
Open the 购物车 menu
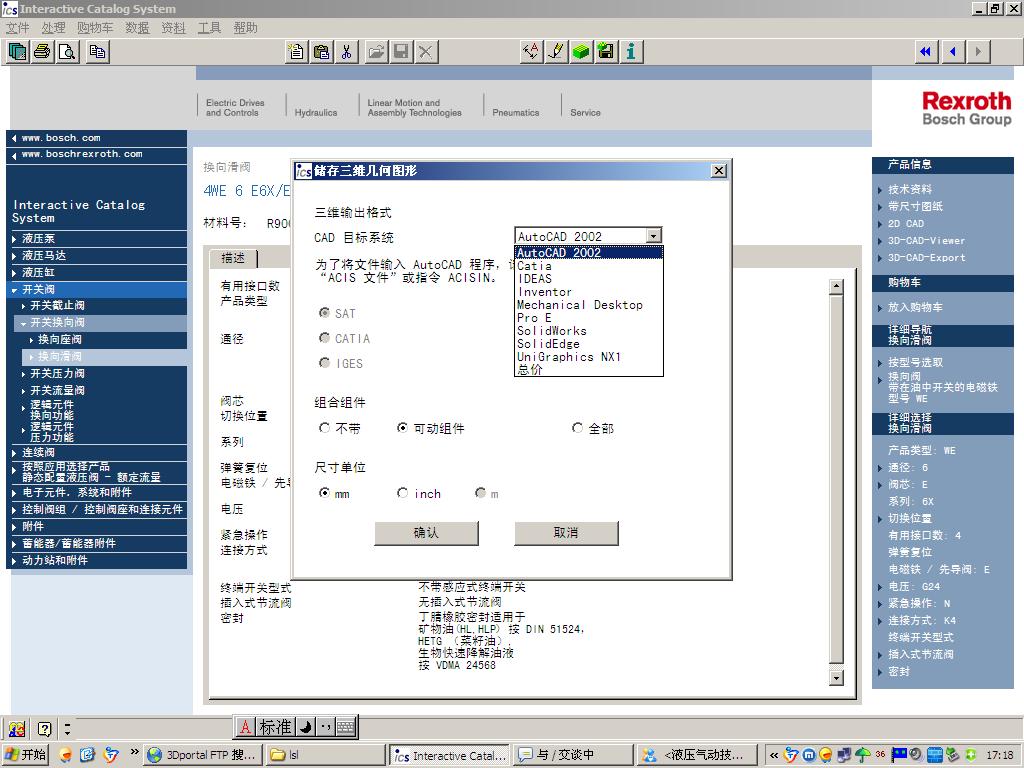[95, 27]
